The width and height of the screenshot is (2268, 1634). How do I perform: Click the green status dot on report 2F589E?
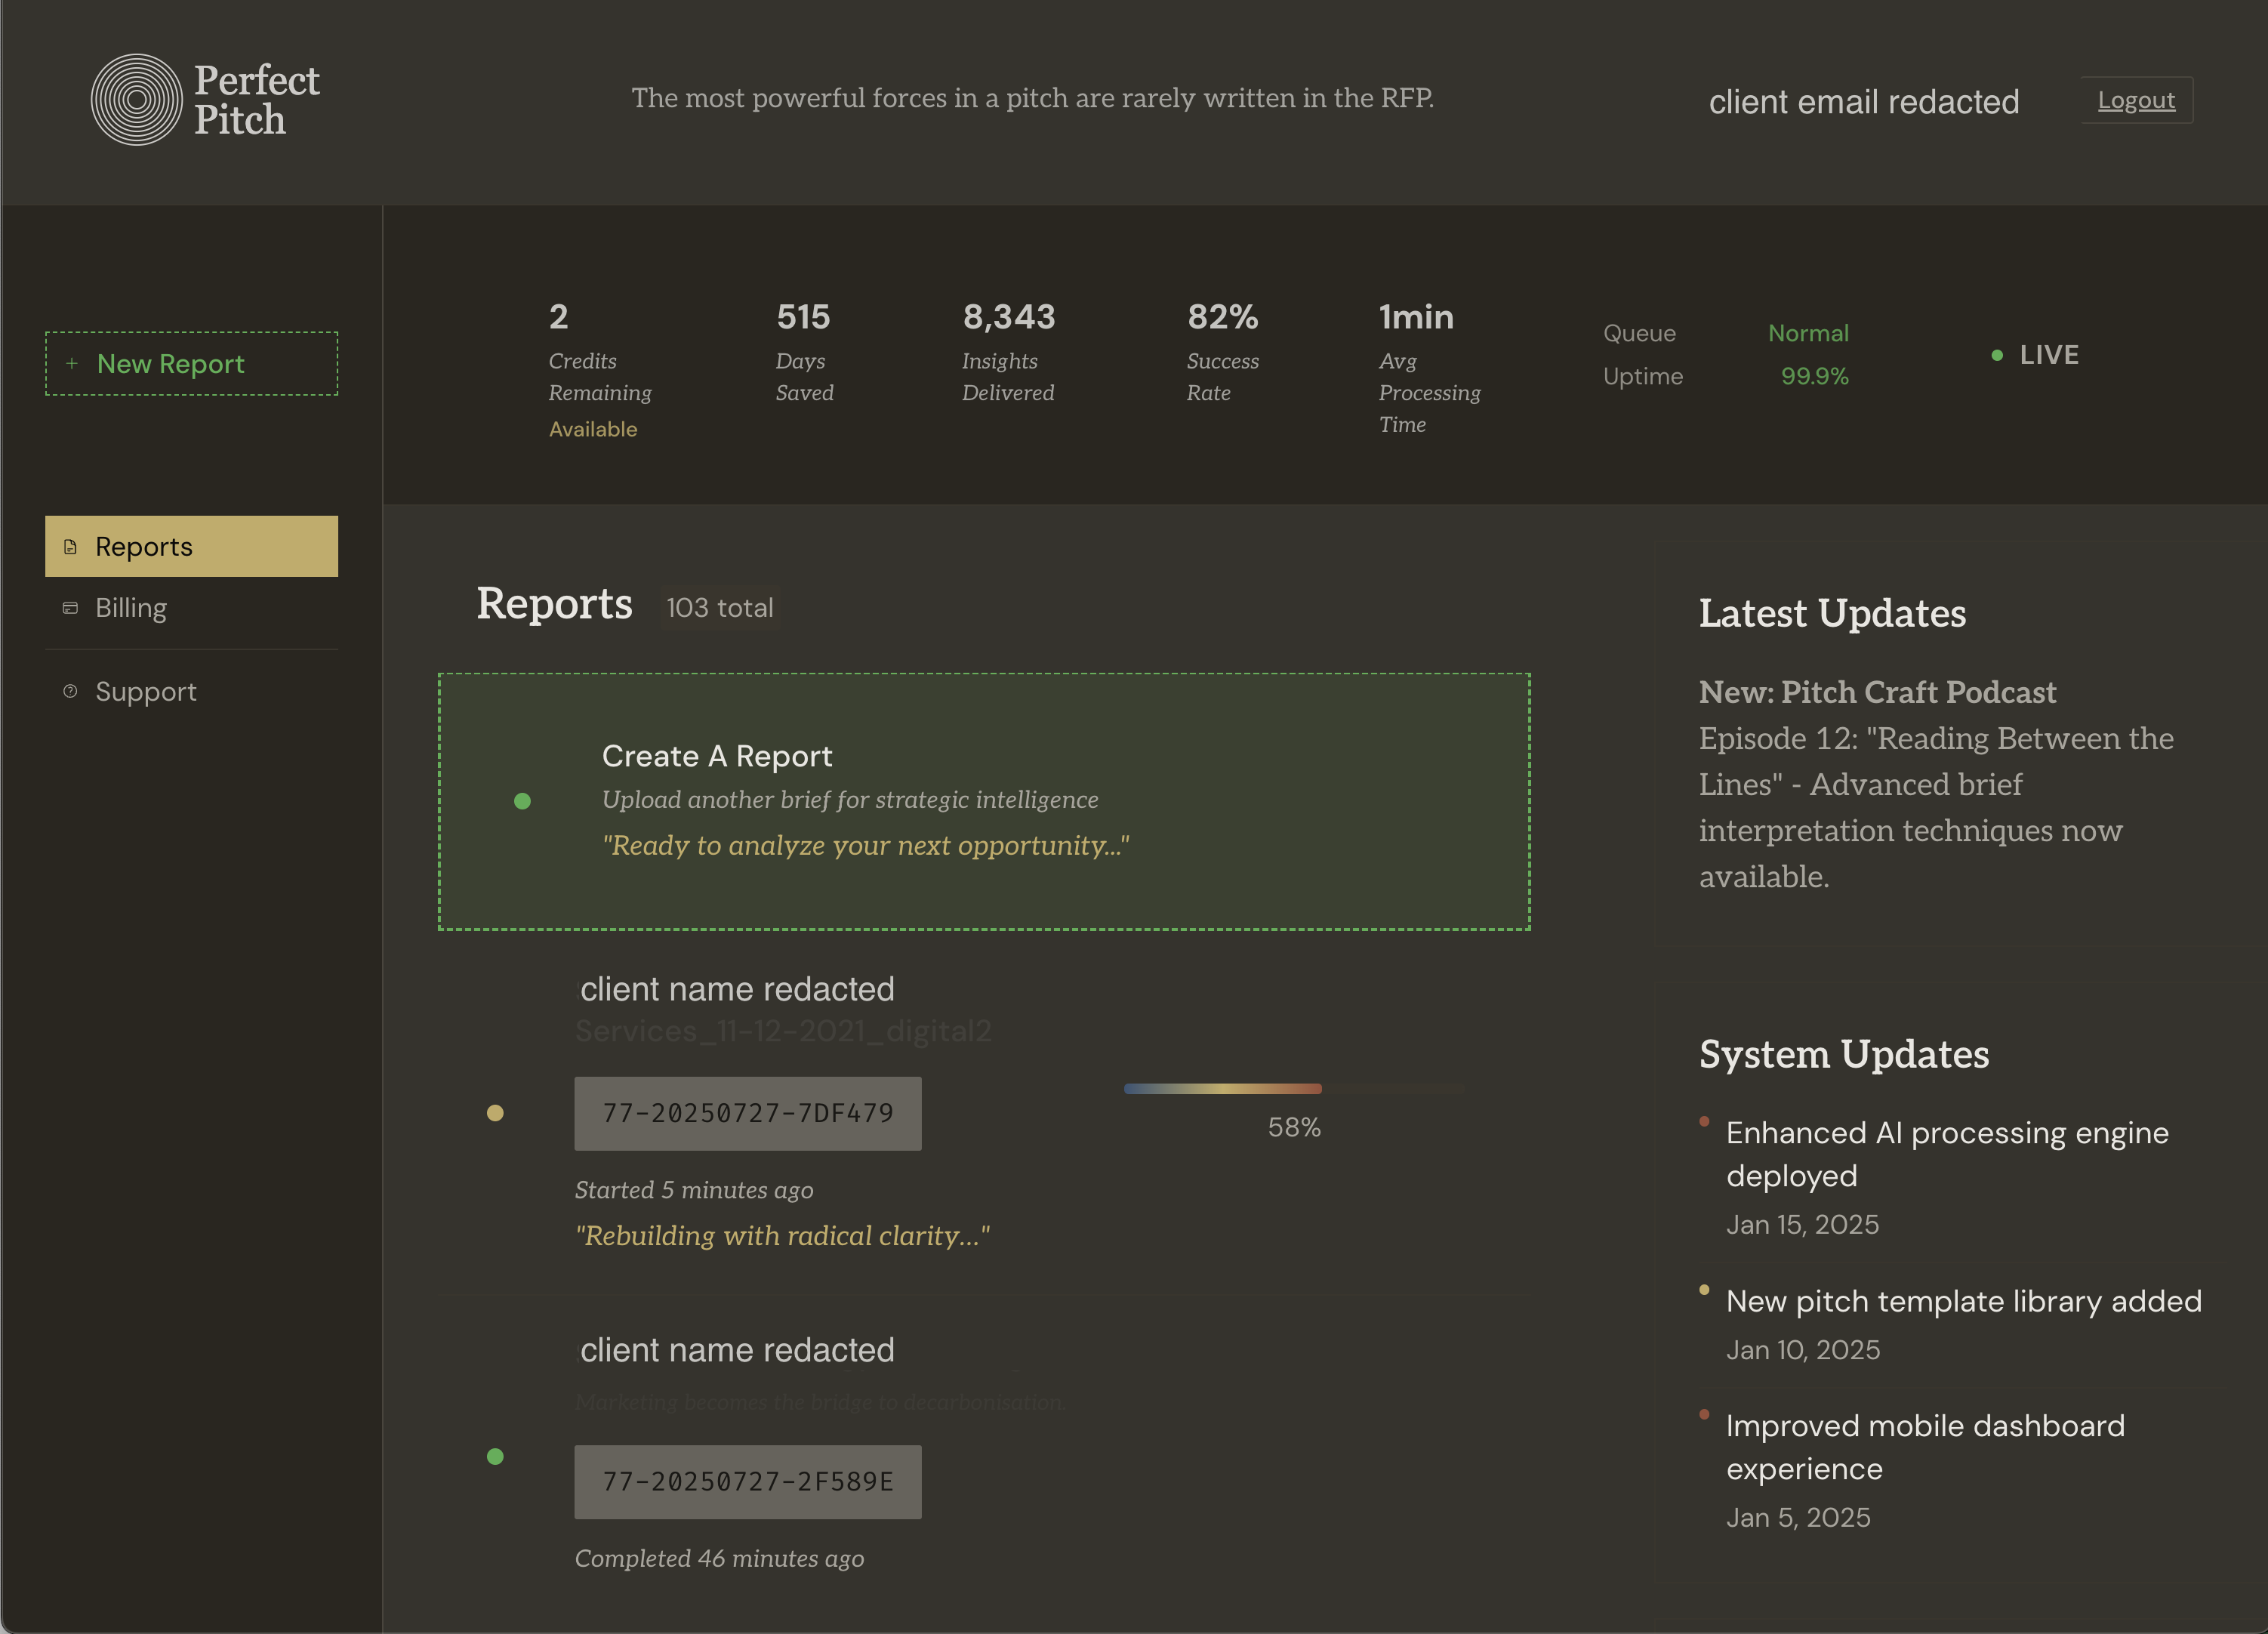tap(495, 1457)
